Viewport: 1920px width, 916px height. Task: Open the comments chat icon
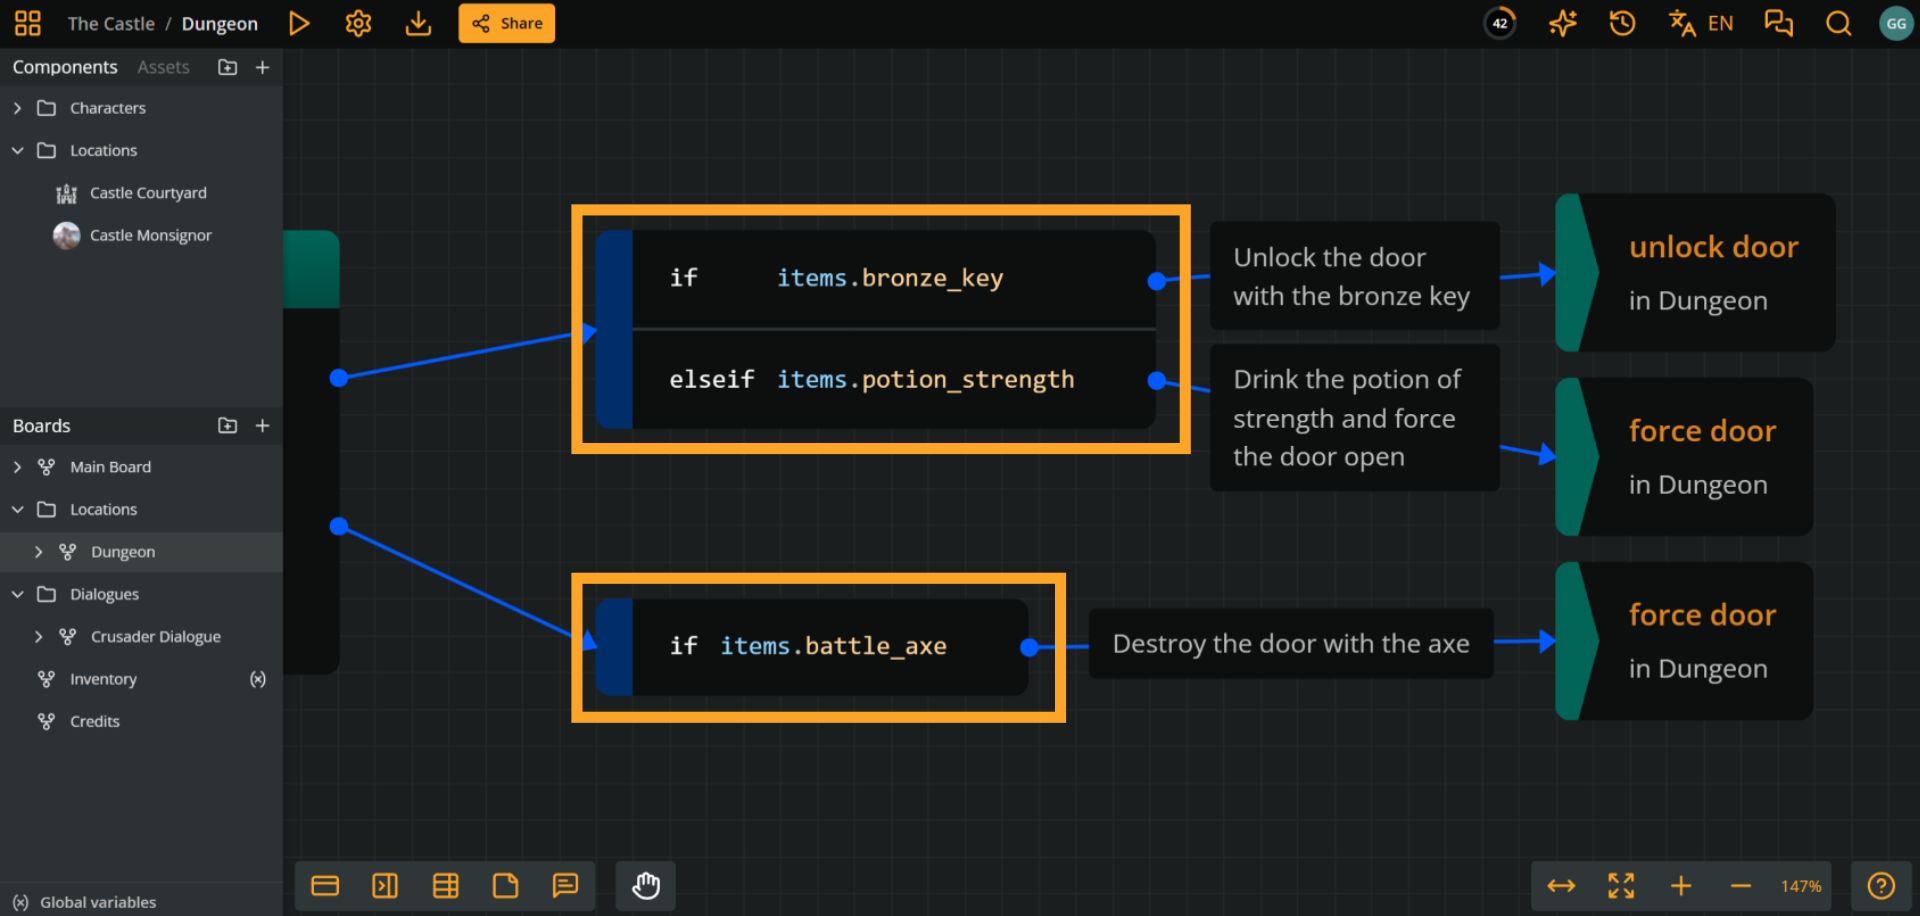click(x=1778, y=23)
